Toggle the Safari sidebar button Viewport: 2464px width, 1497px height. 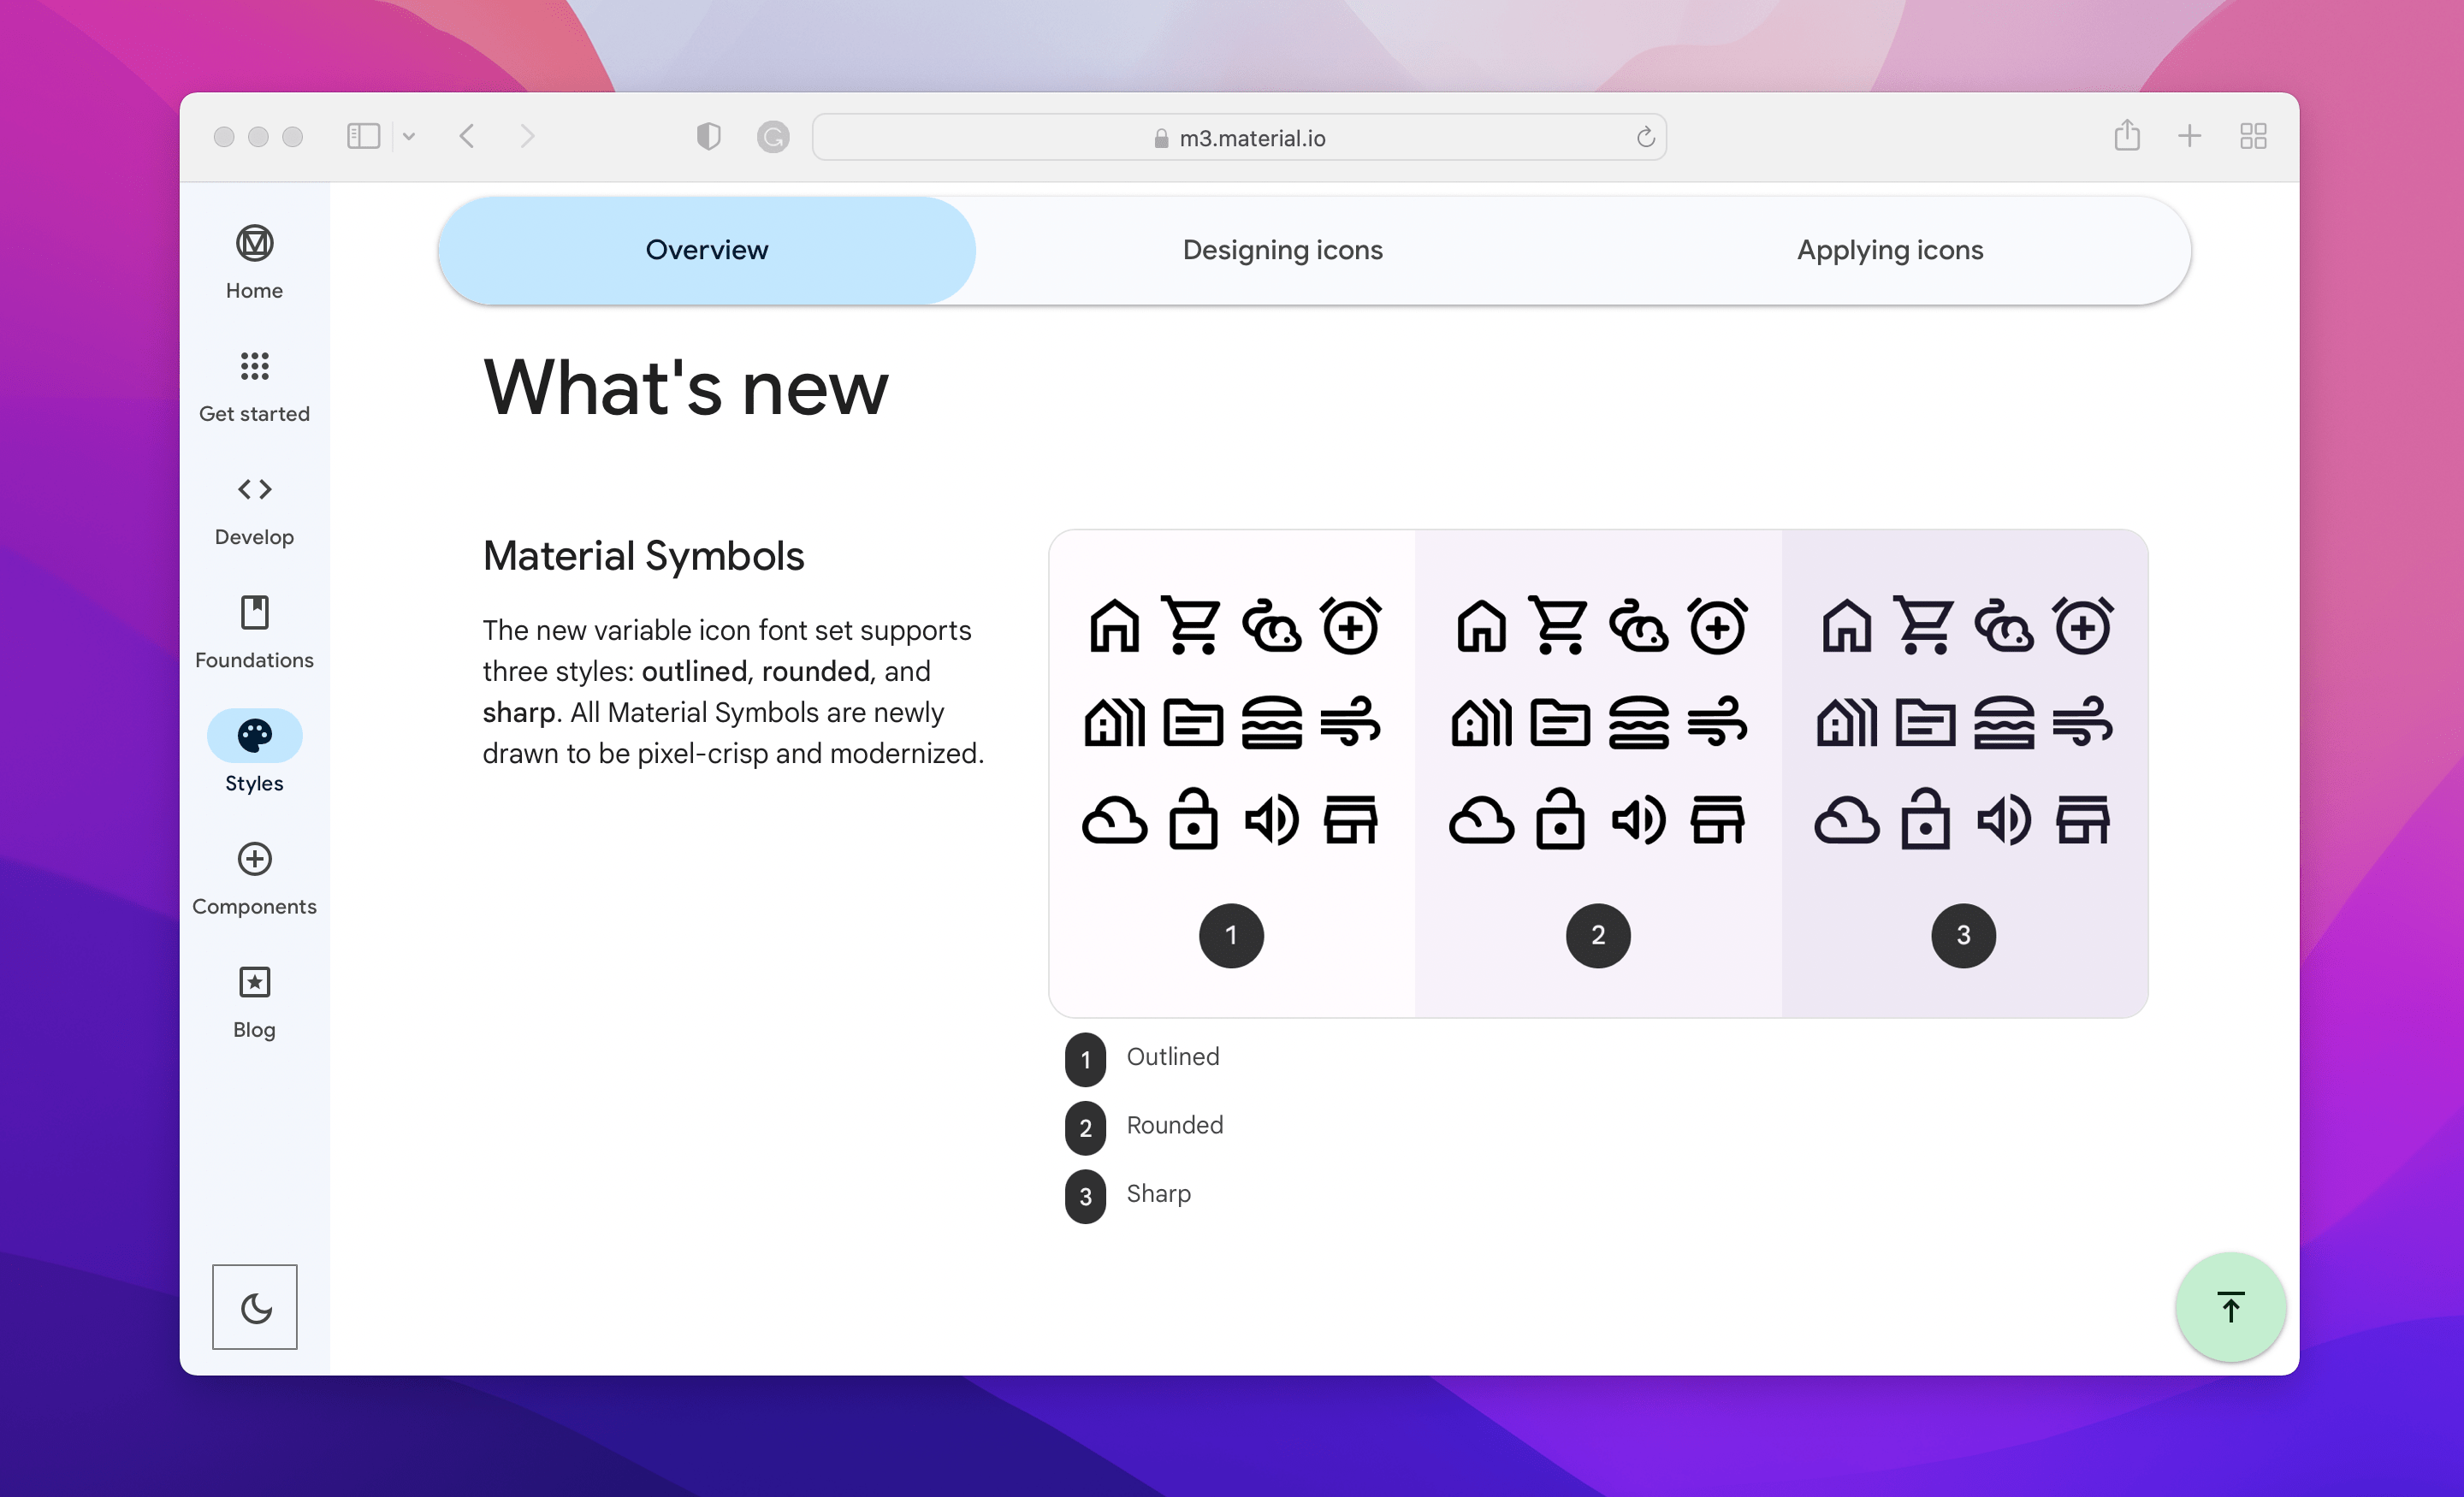coord(363,136)
